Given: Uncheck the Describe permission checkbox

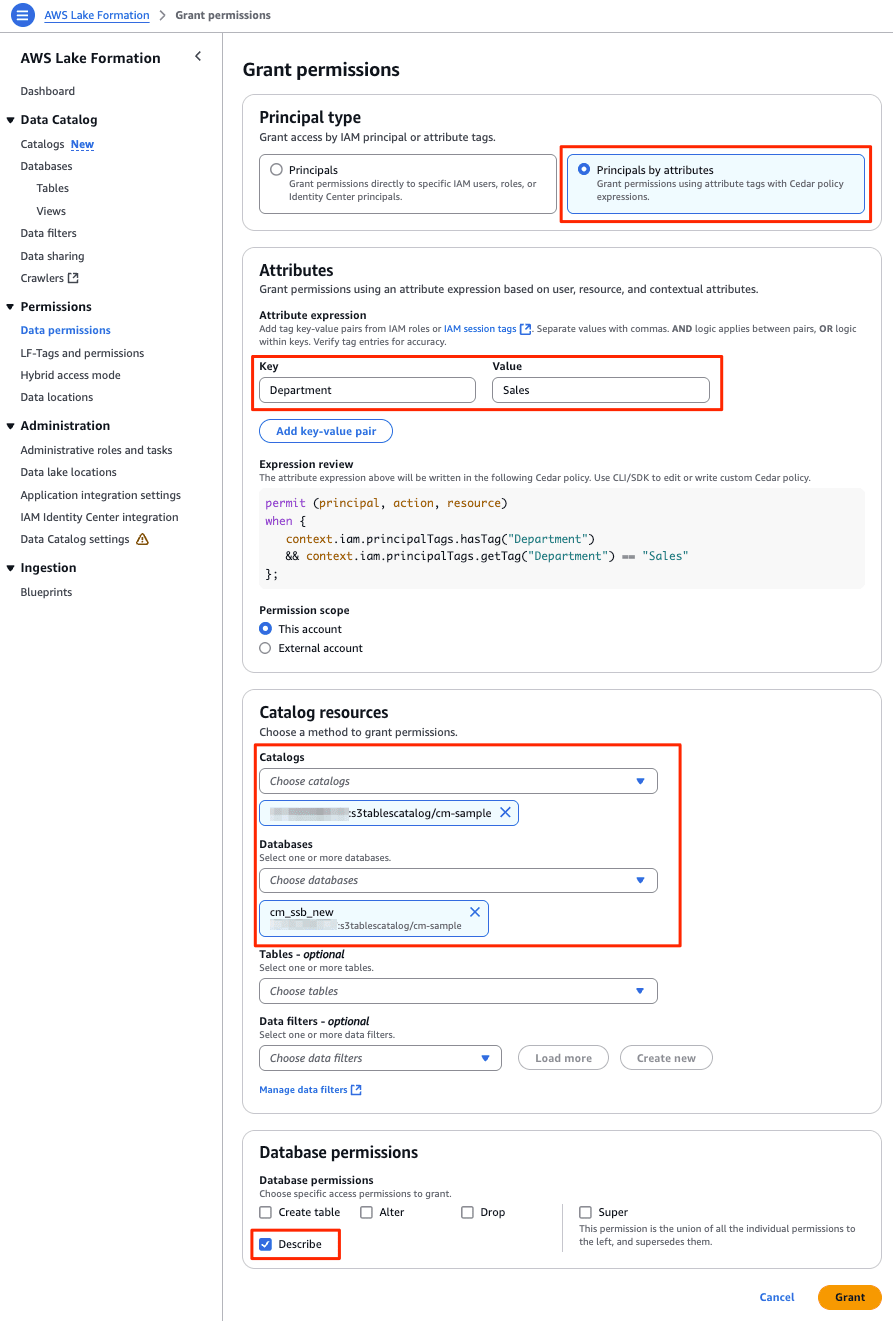Looking at the screenshot, I should point(266,1244).
